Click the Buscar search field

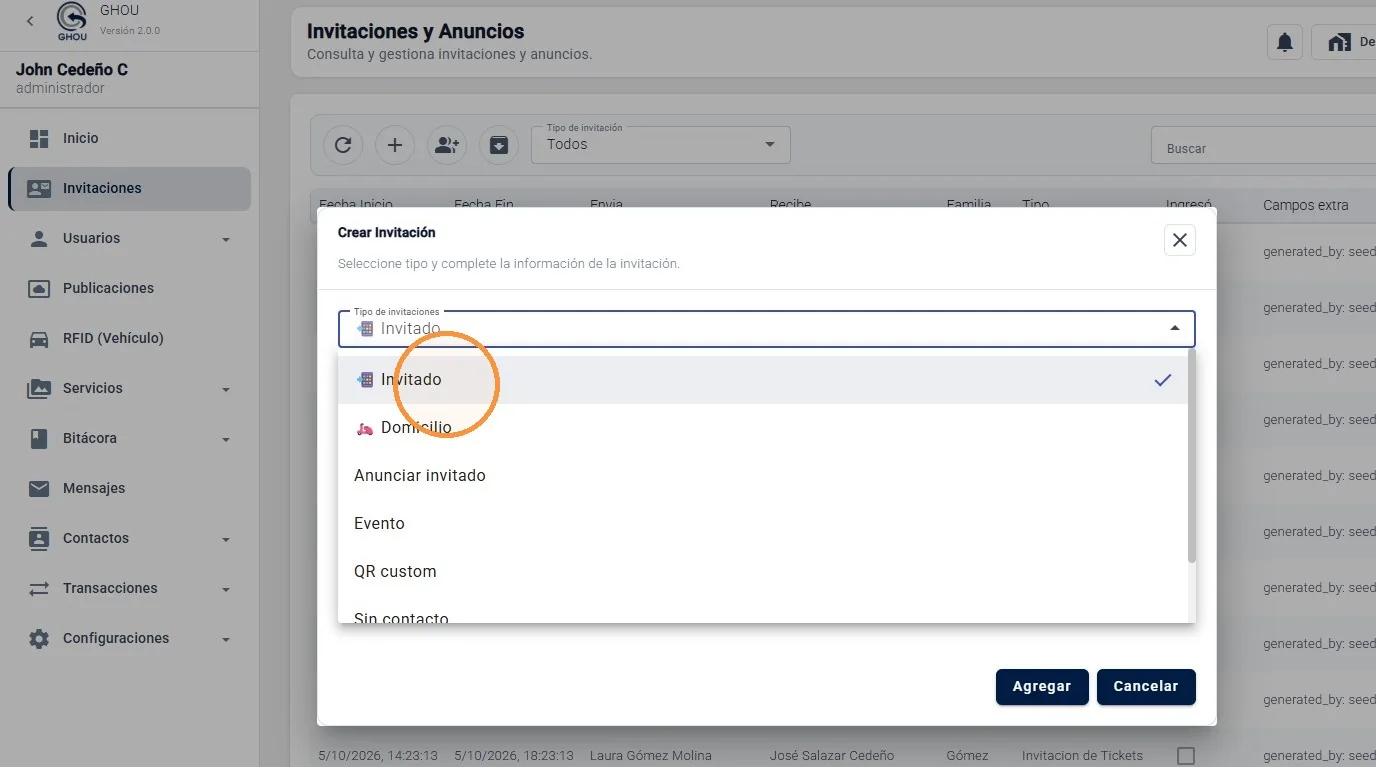(1264, 145)
